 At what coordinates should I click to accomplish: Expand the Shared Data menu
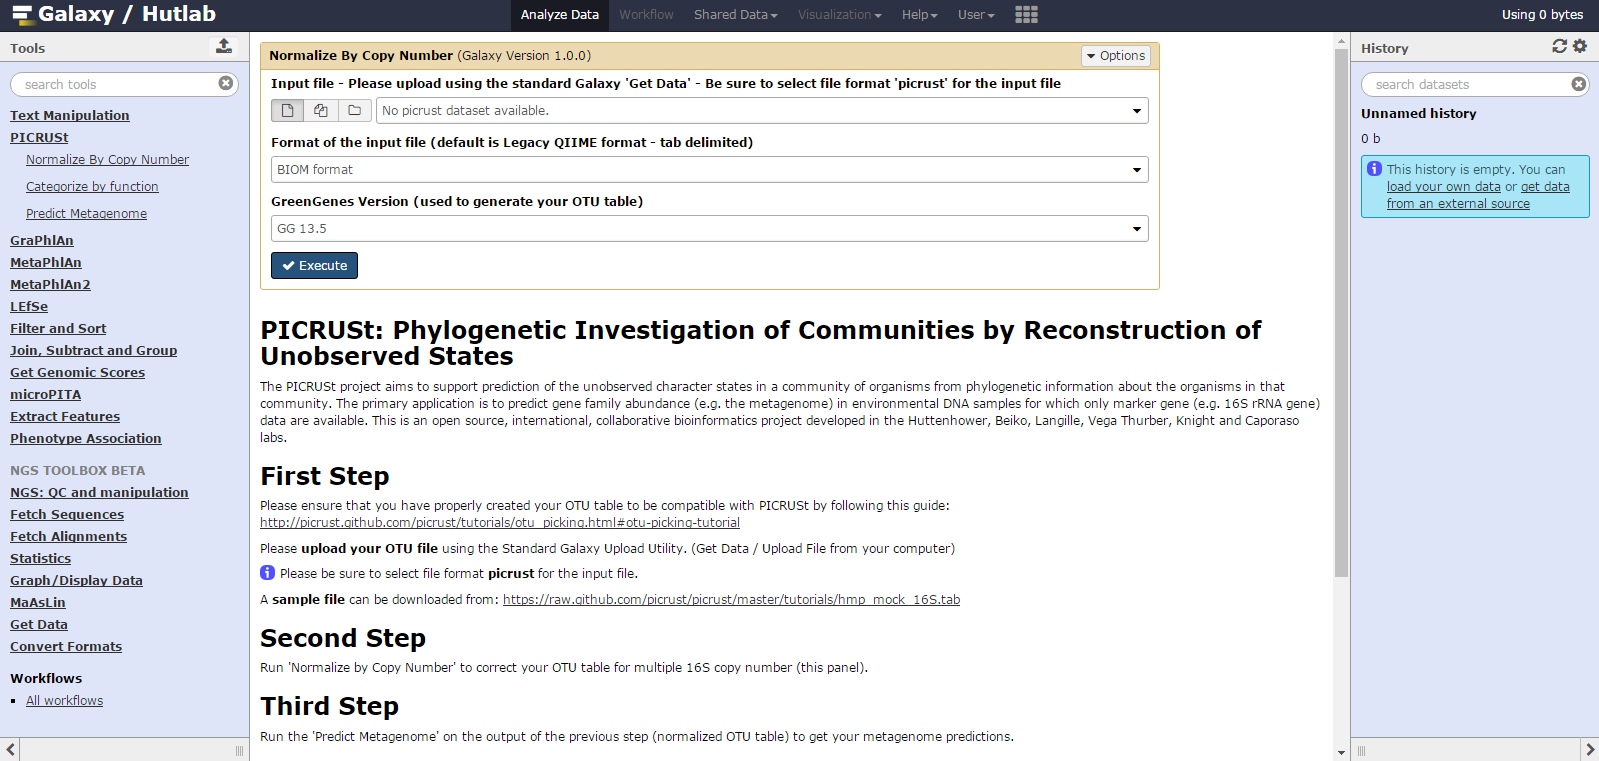[735, 15]
